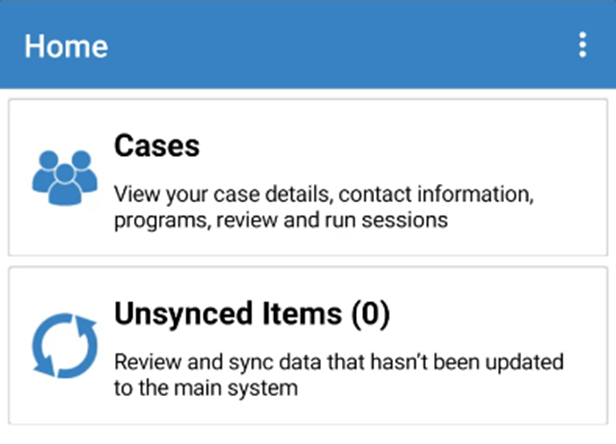Viewport: 616px width, 444px height.
Task: Select the Cases heading
Action: click(x=157, y=146)
